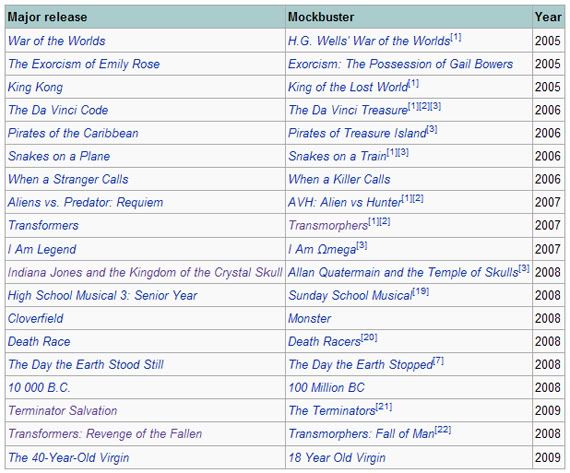Open The Exorcism of Emily Rose link
Screen dimensions: 570x473
84,64
